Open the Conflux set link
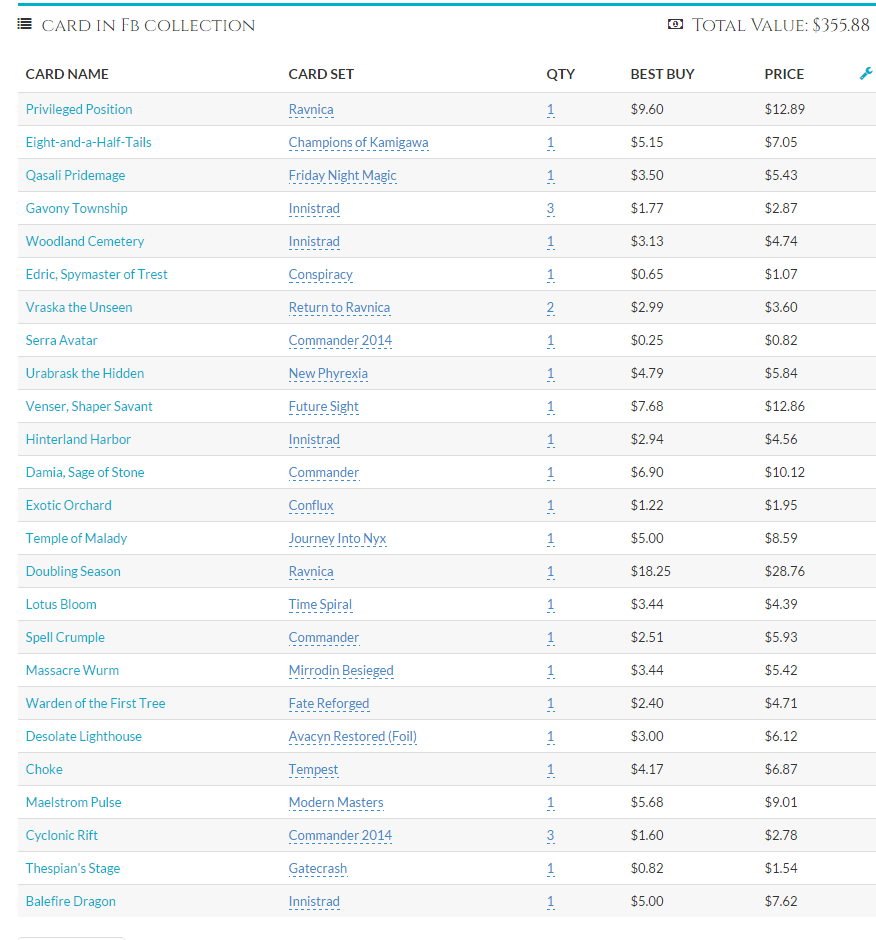Screen dimensions: 876x940 click(x=311, y=505)
